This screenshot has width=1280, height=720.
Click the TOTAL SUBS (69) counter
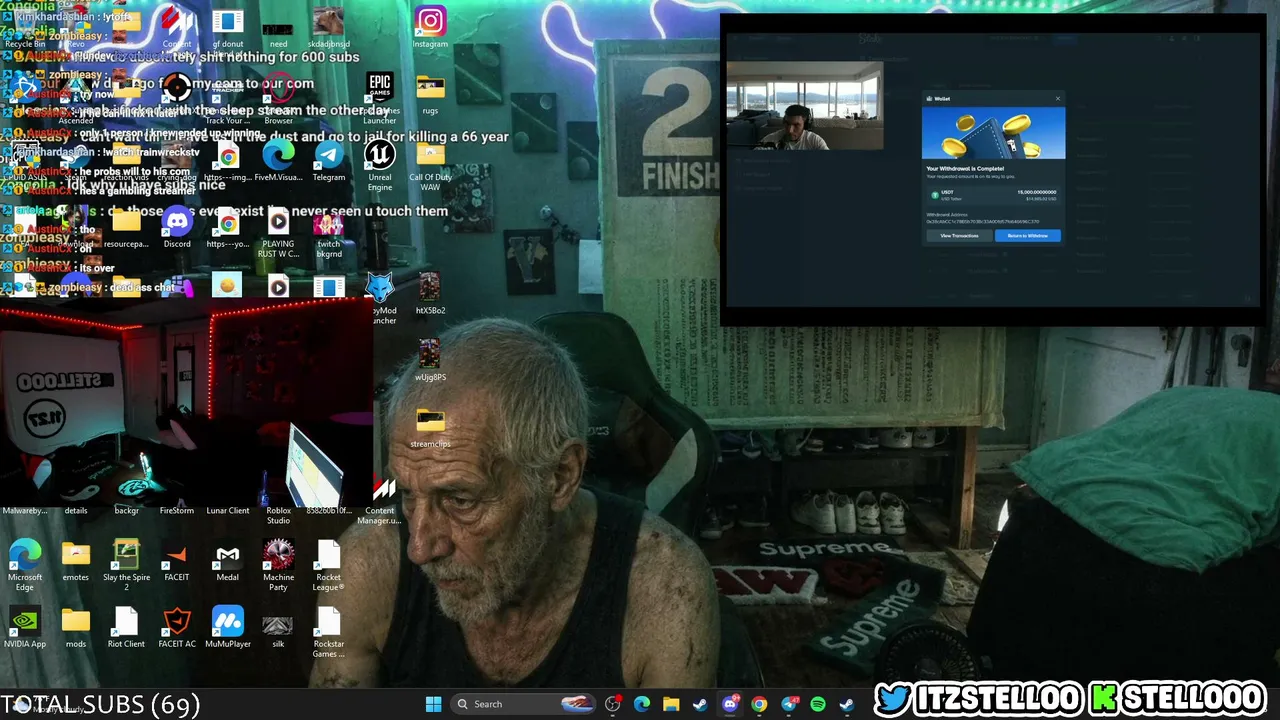click(x=100, y=705)
